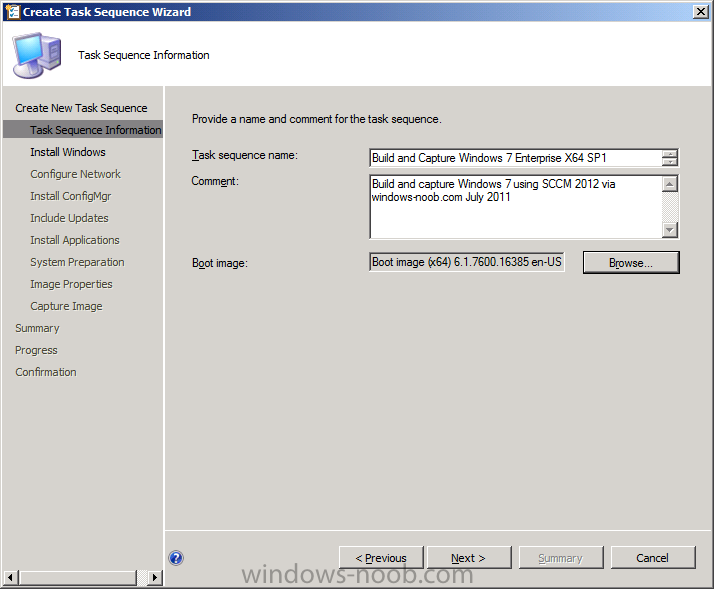Screen dimensions: 714x589
Task: Browse for a boot image
Action: [x=631, y=262]
